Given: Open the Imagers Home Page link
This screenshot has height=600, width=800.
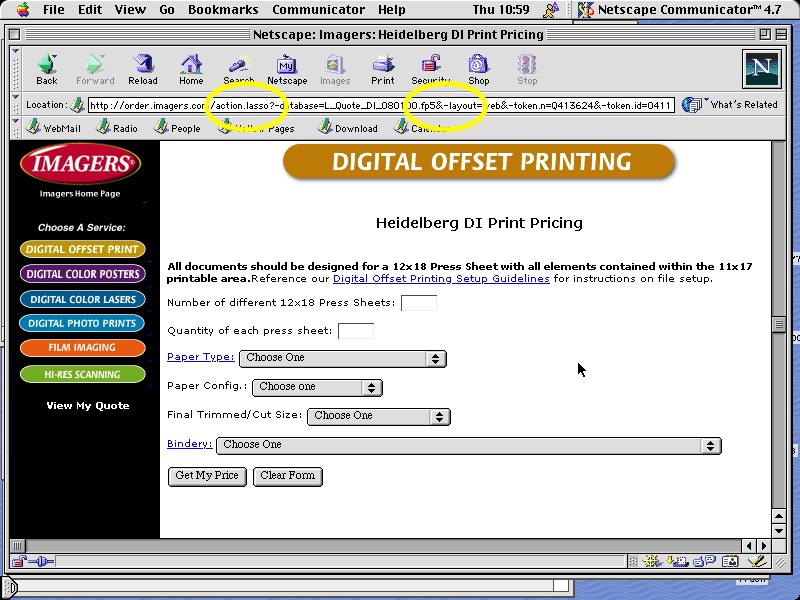Looking at the screenshot, I should coord(80,193).
